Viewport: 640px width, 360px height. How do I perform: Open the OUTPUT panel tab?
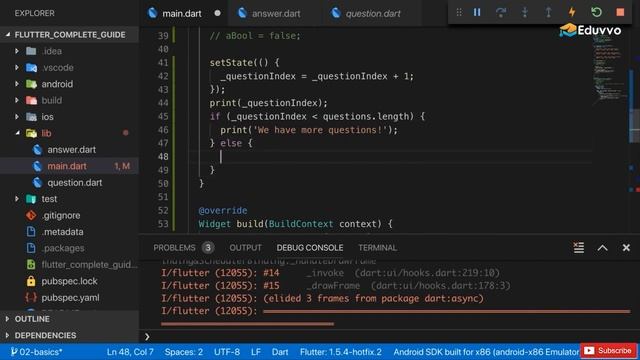(x=245, y=248)
